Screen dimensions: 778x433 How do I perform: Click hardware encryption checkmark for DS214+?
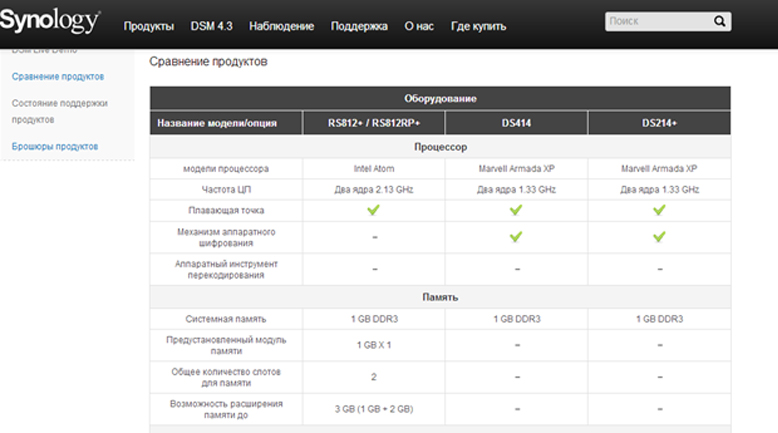pos(659,237)
